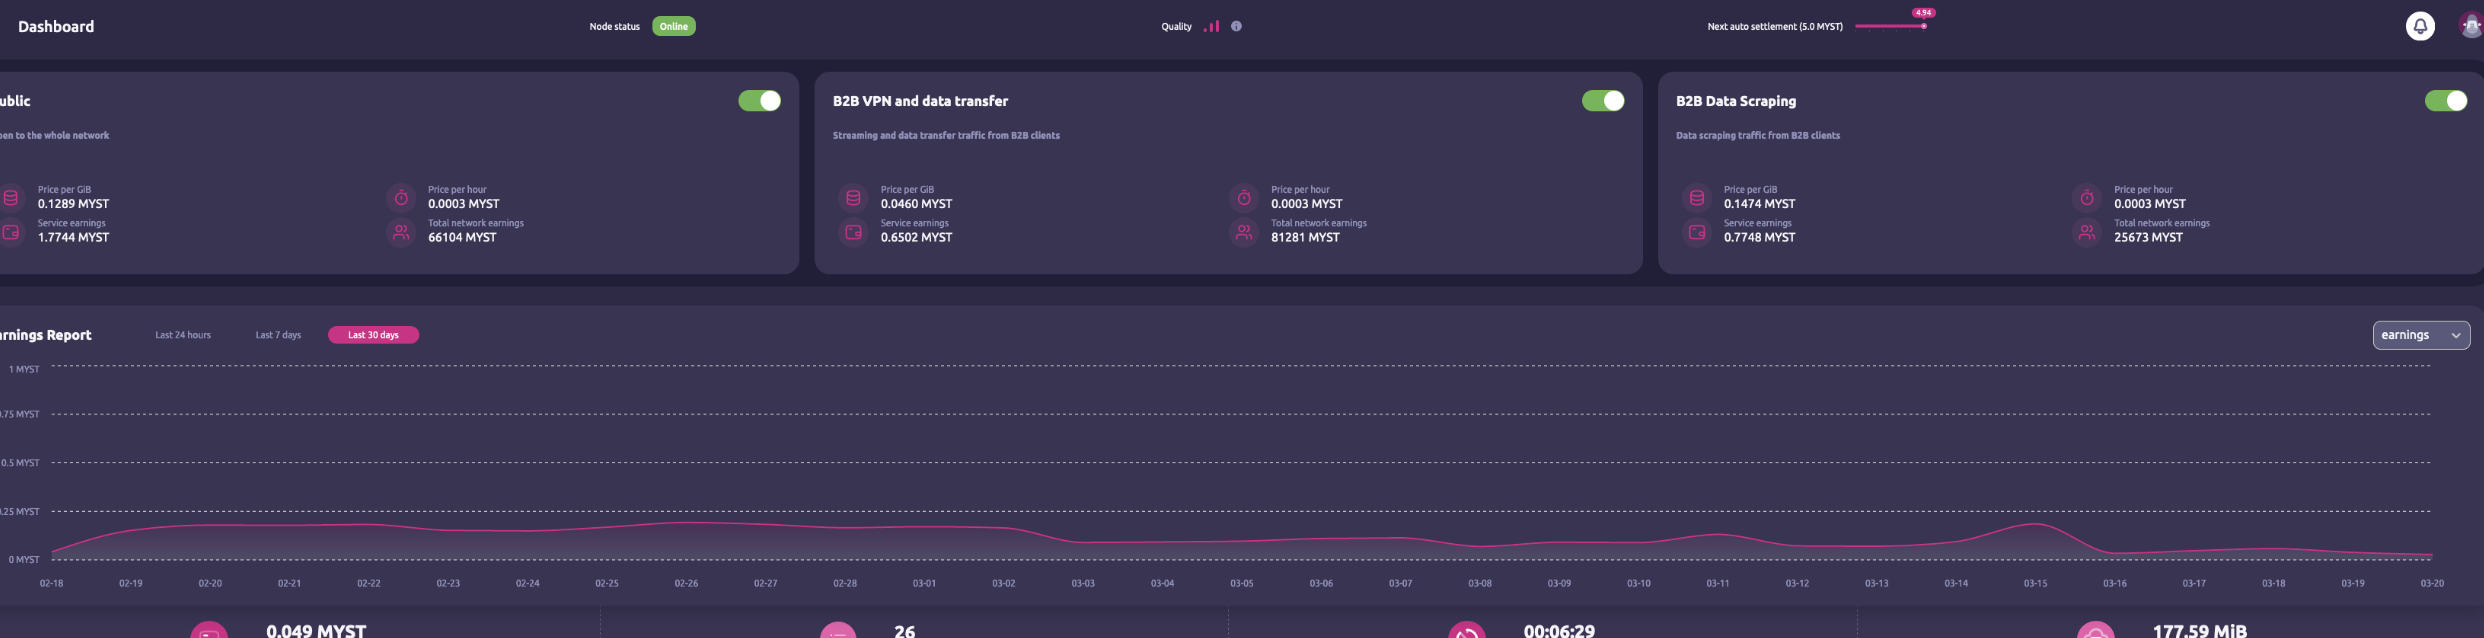Click the 1 MYST axis label
The height and width of the screenshot is (638, 2484).
pyautogui.click(x=24, y=369)
